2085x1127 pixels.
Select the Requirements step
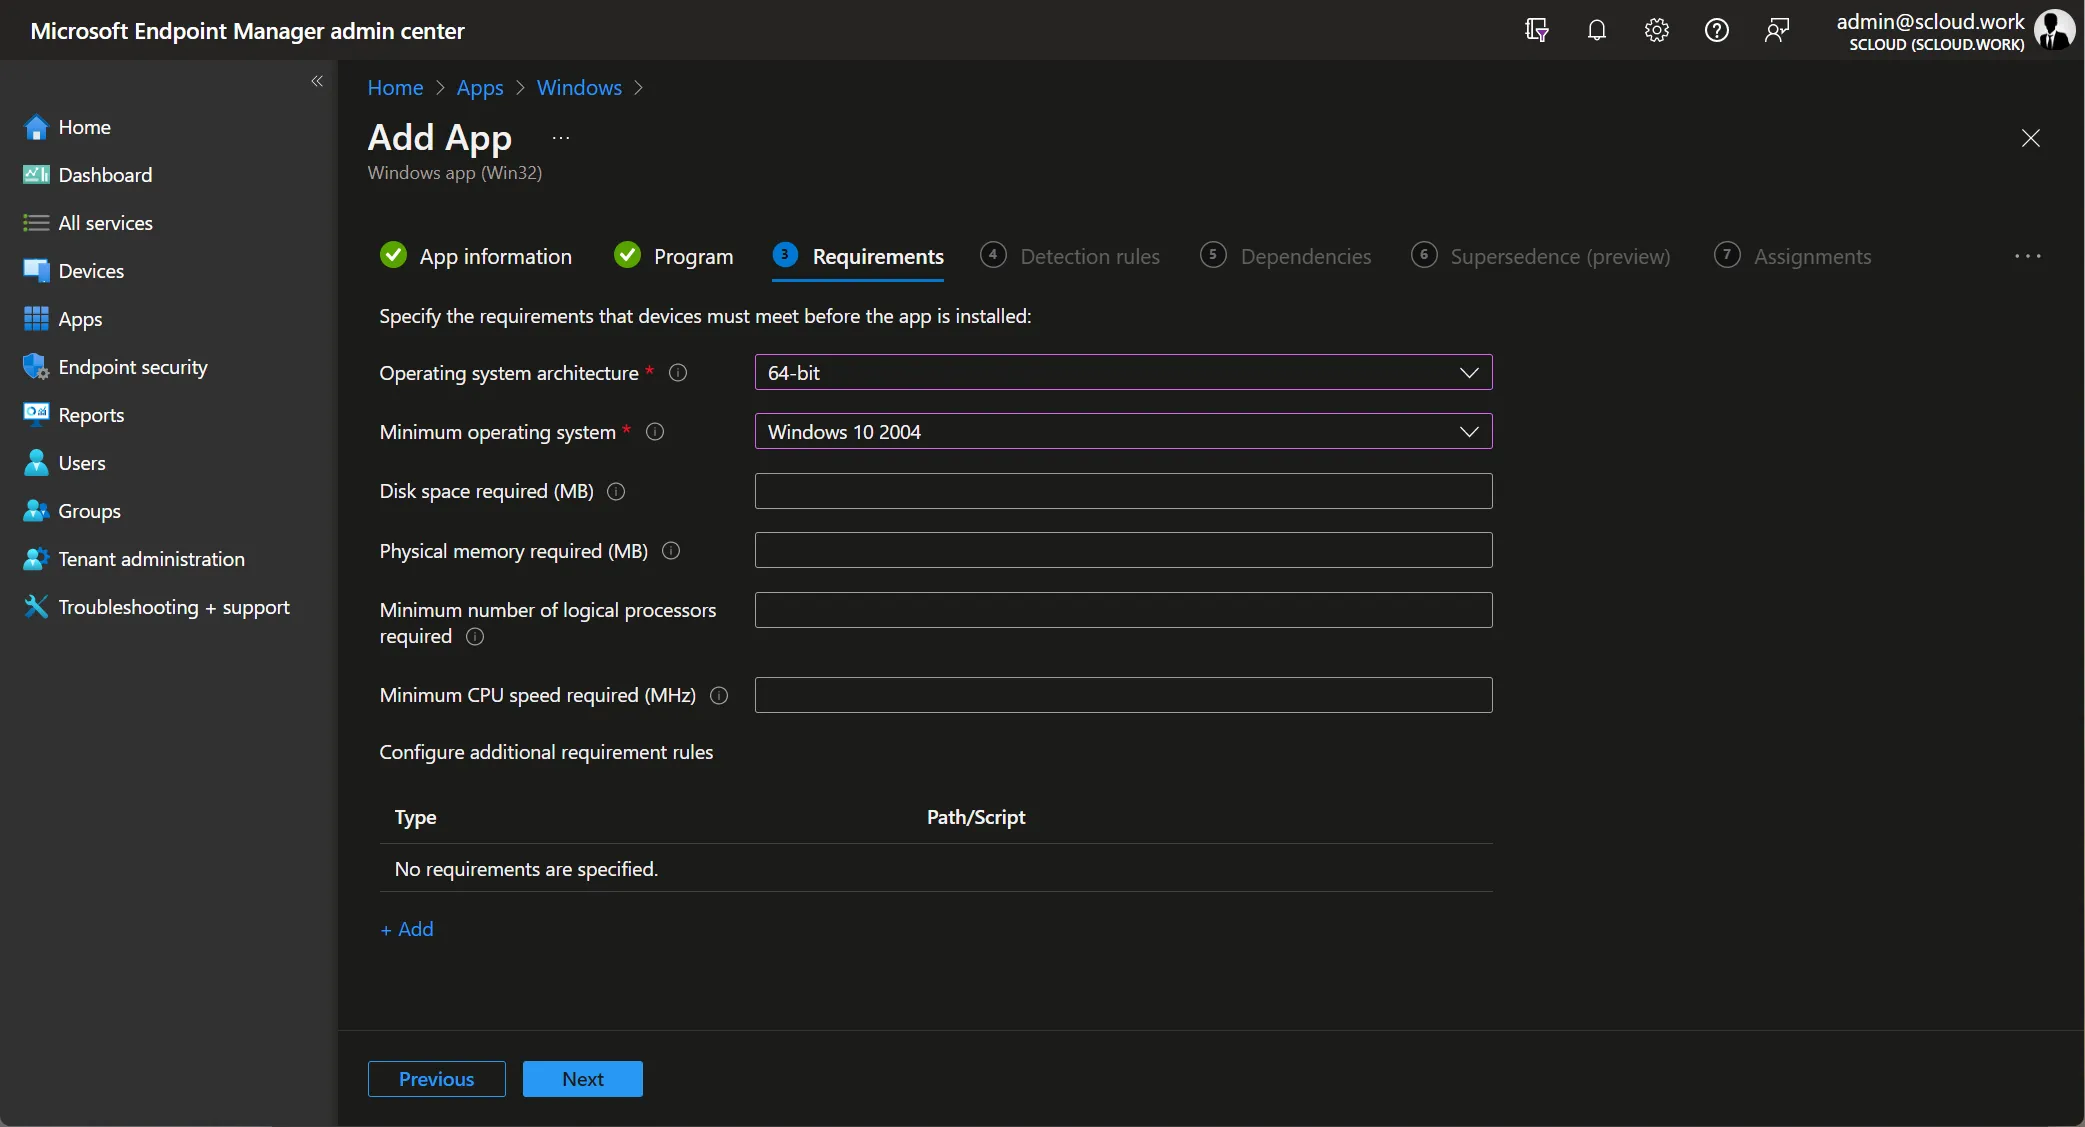858,257
